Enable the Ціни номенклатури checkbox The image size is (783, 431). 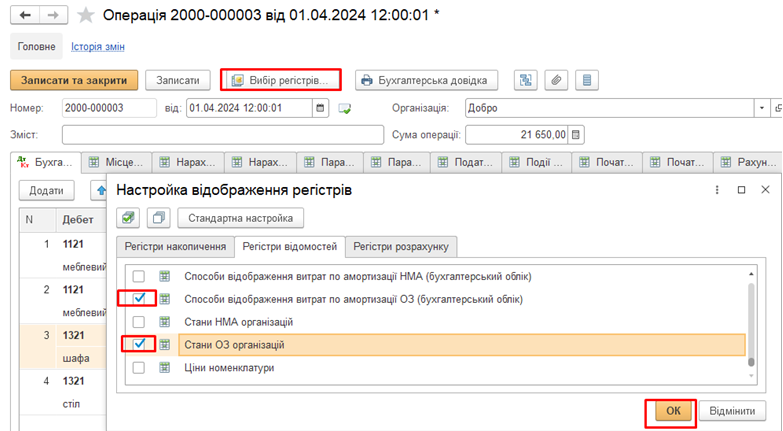click(139, 368)
